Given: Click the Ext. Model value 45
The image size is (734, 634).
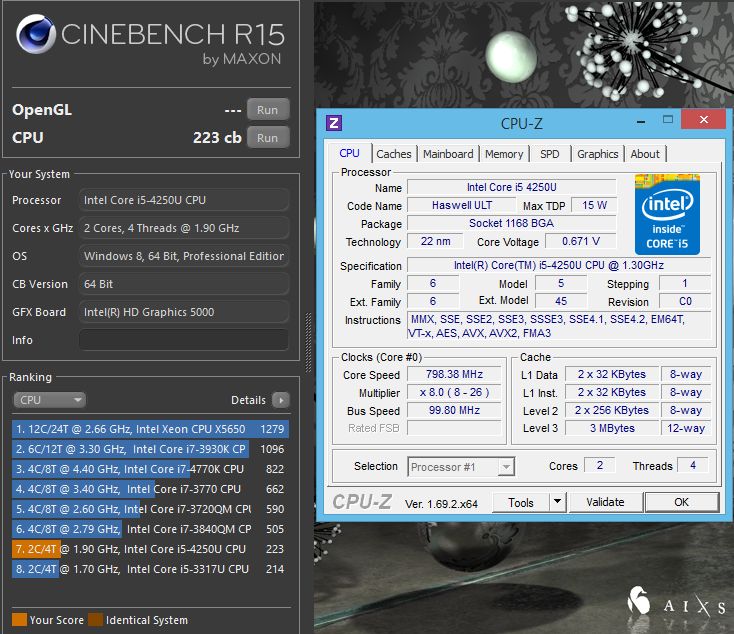Looking at the screenshot, I should (561, 301).
